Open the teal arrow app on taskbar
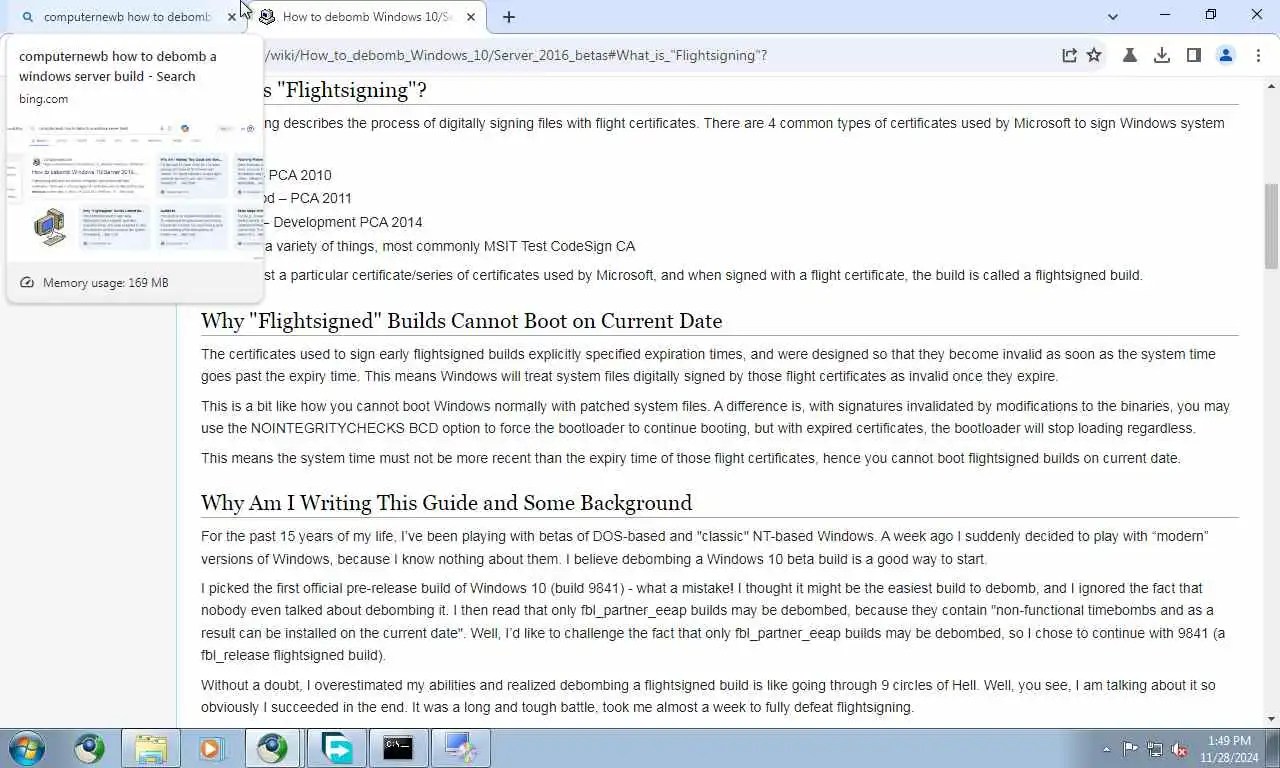Viewport: 1280px width, 768px height. (x=337, y=748)
